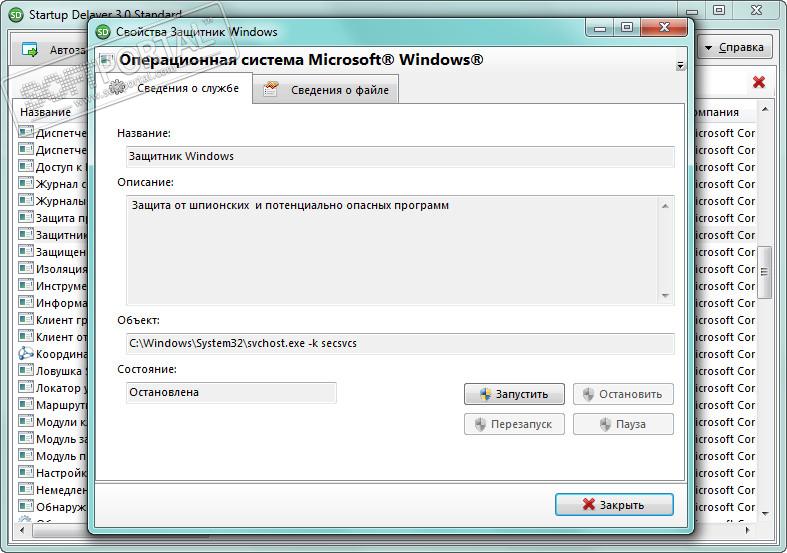Viewport: 787px width, 553px height.
Task: Open the Сведения о файле tab
Action: coord(326,90)
